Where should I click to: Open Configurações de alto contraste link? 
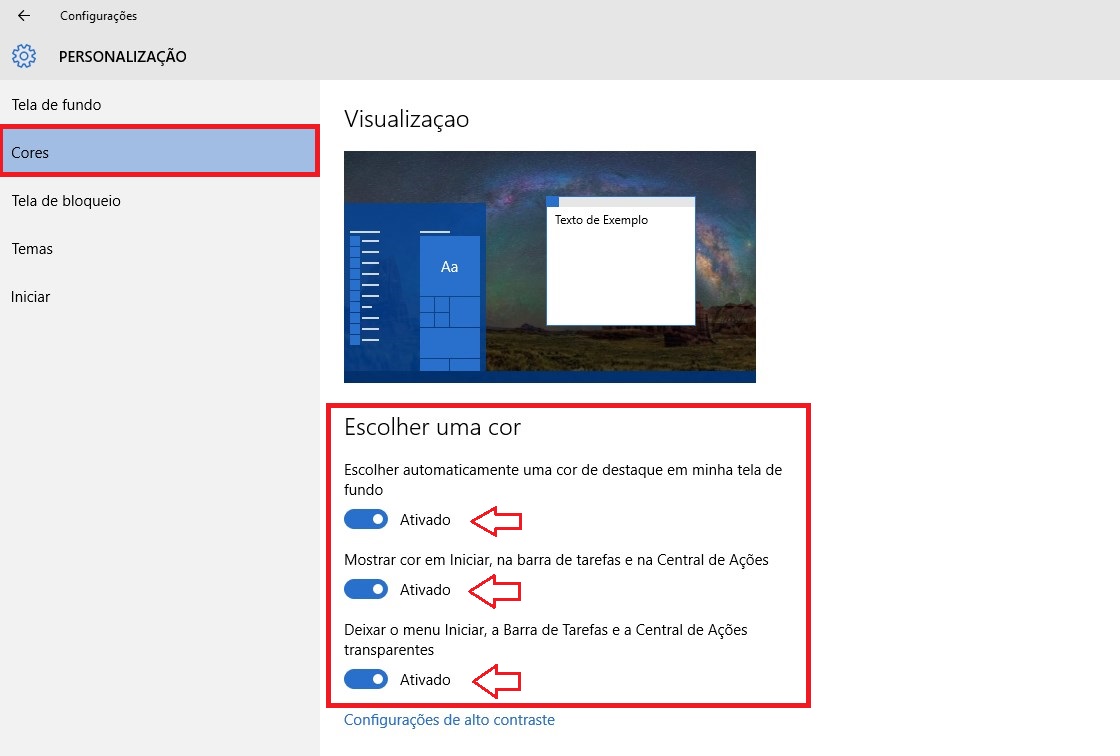449,720
